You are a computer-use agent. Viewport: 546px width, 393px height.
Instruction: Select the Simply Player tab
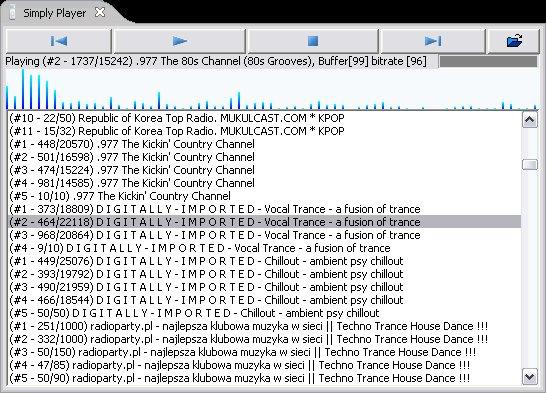(54, 13)
